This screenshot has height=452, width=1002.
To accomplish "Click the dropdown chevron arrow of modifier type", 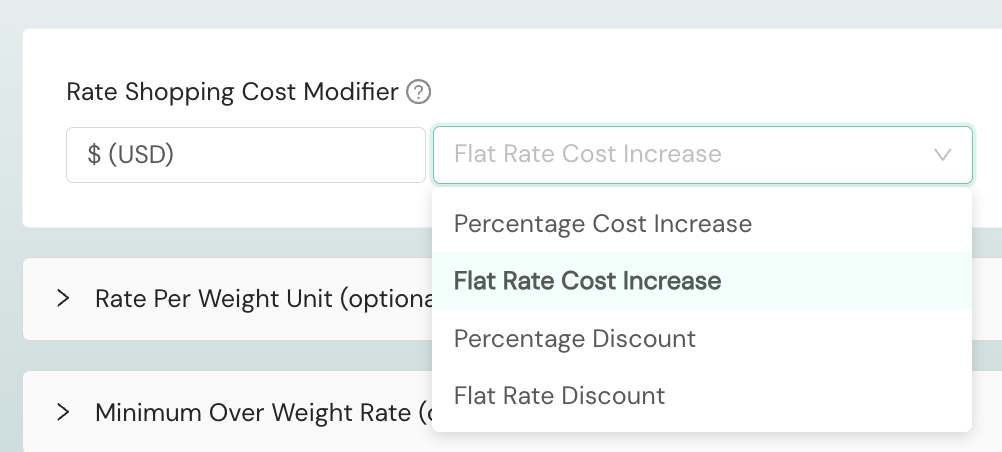I will 942,155.
